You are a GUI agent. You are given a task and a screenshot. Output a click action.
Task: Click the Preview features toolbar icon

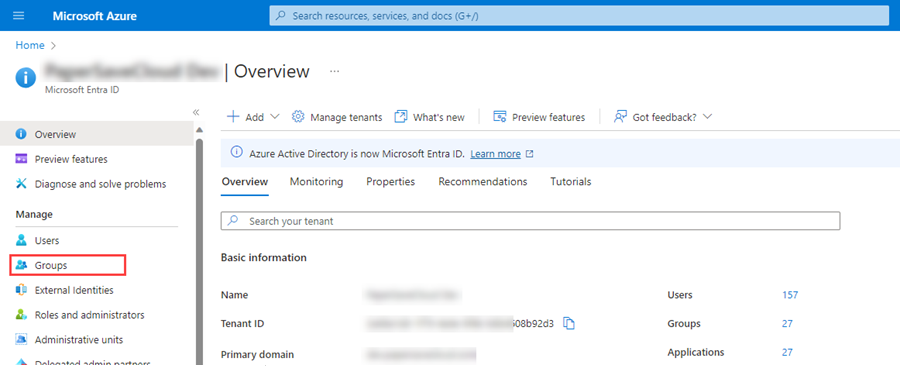click(499, 116)
